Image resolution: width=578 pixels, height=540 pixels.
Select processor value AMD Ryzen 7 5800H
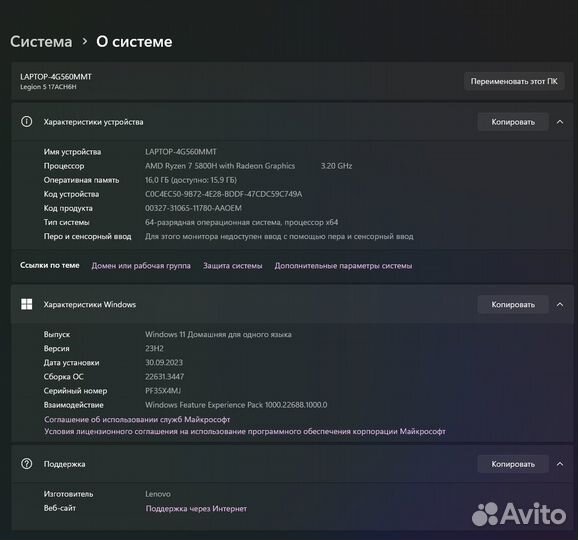(x=220, y=166)
